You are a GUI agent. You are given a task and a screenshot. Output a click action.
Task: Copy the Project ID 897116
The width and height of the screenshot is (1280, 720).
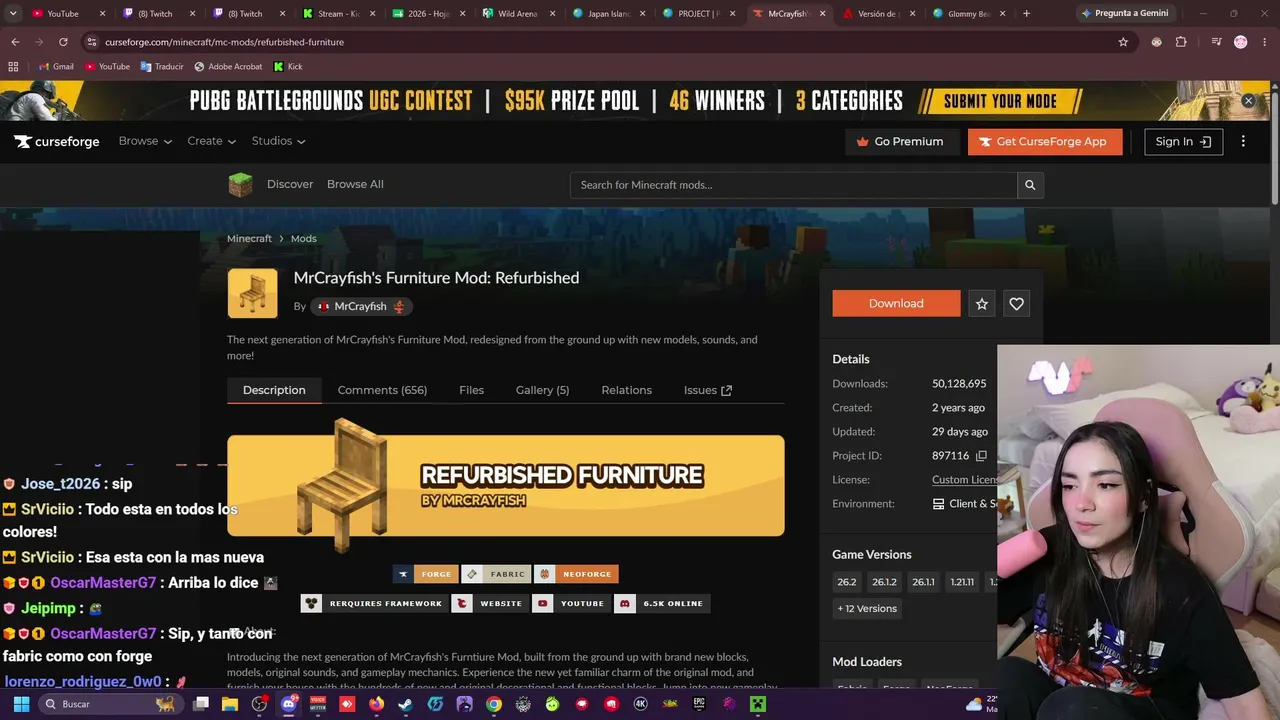[x=981, y=456]
